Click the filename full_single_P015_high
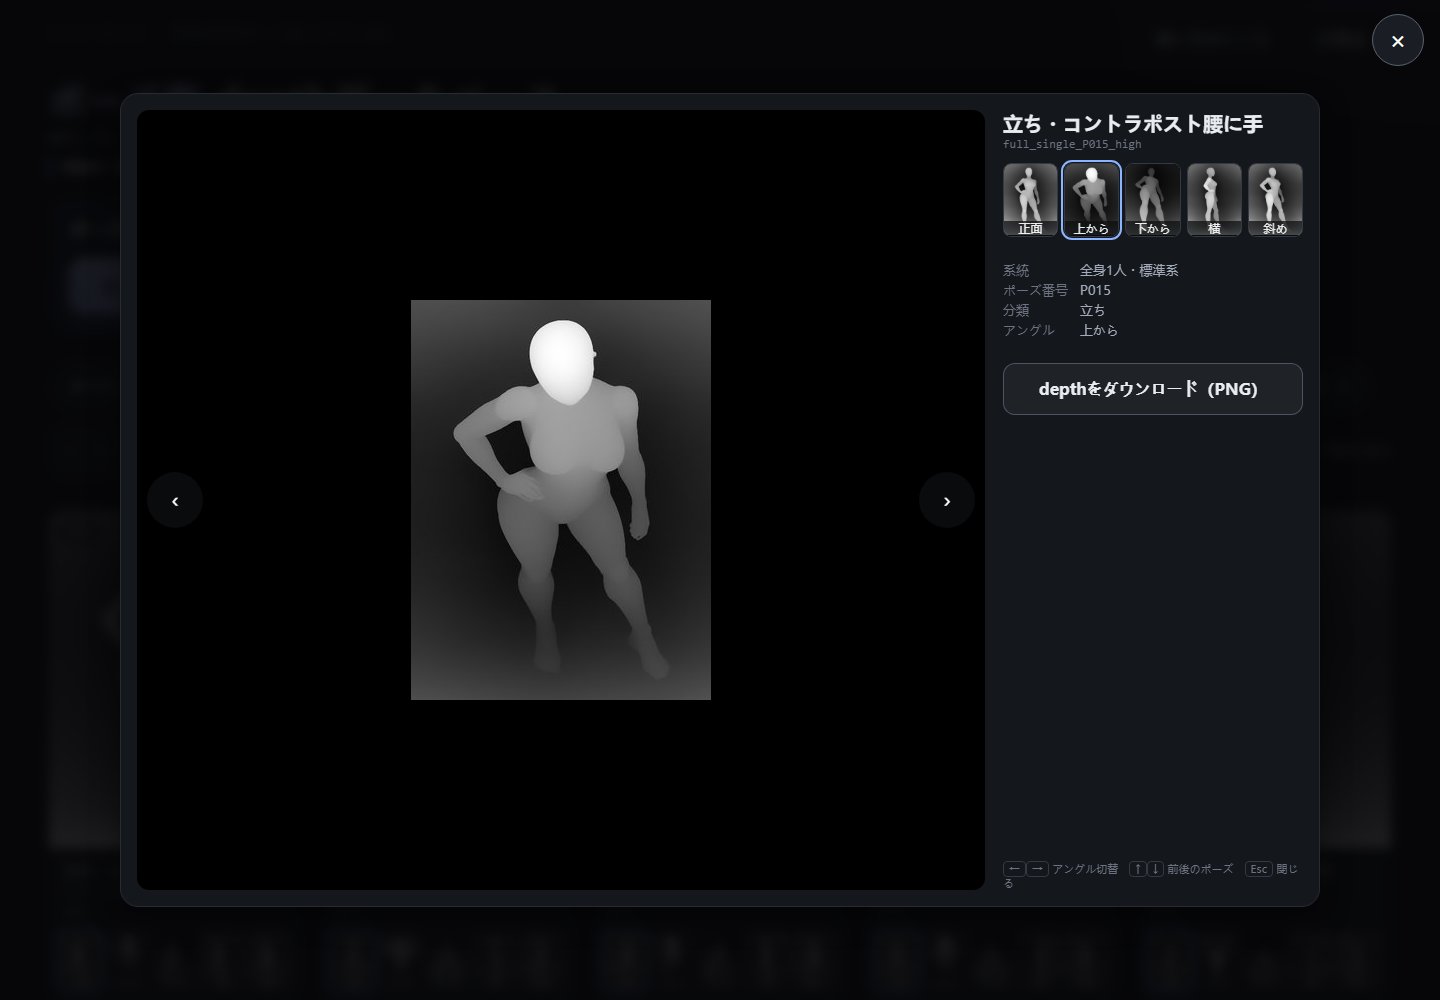Image resolution: width=1440 pixels, height=1000 pixels. click(x=1072, y=145)
